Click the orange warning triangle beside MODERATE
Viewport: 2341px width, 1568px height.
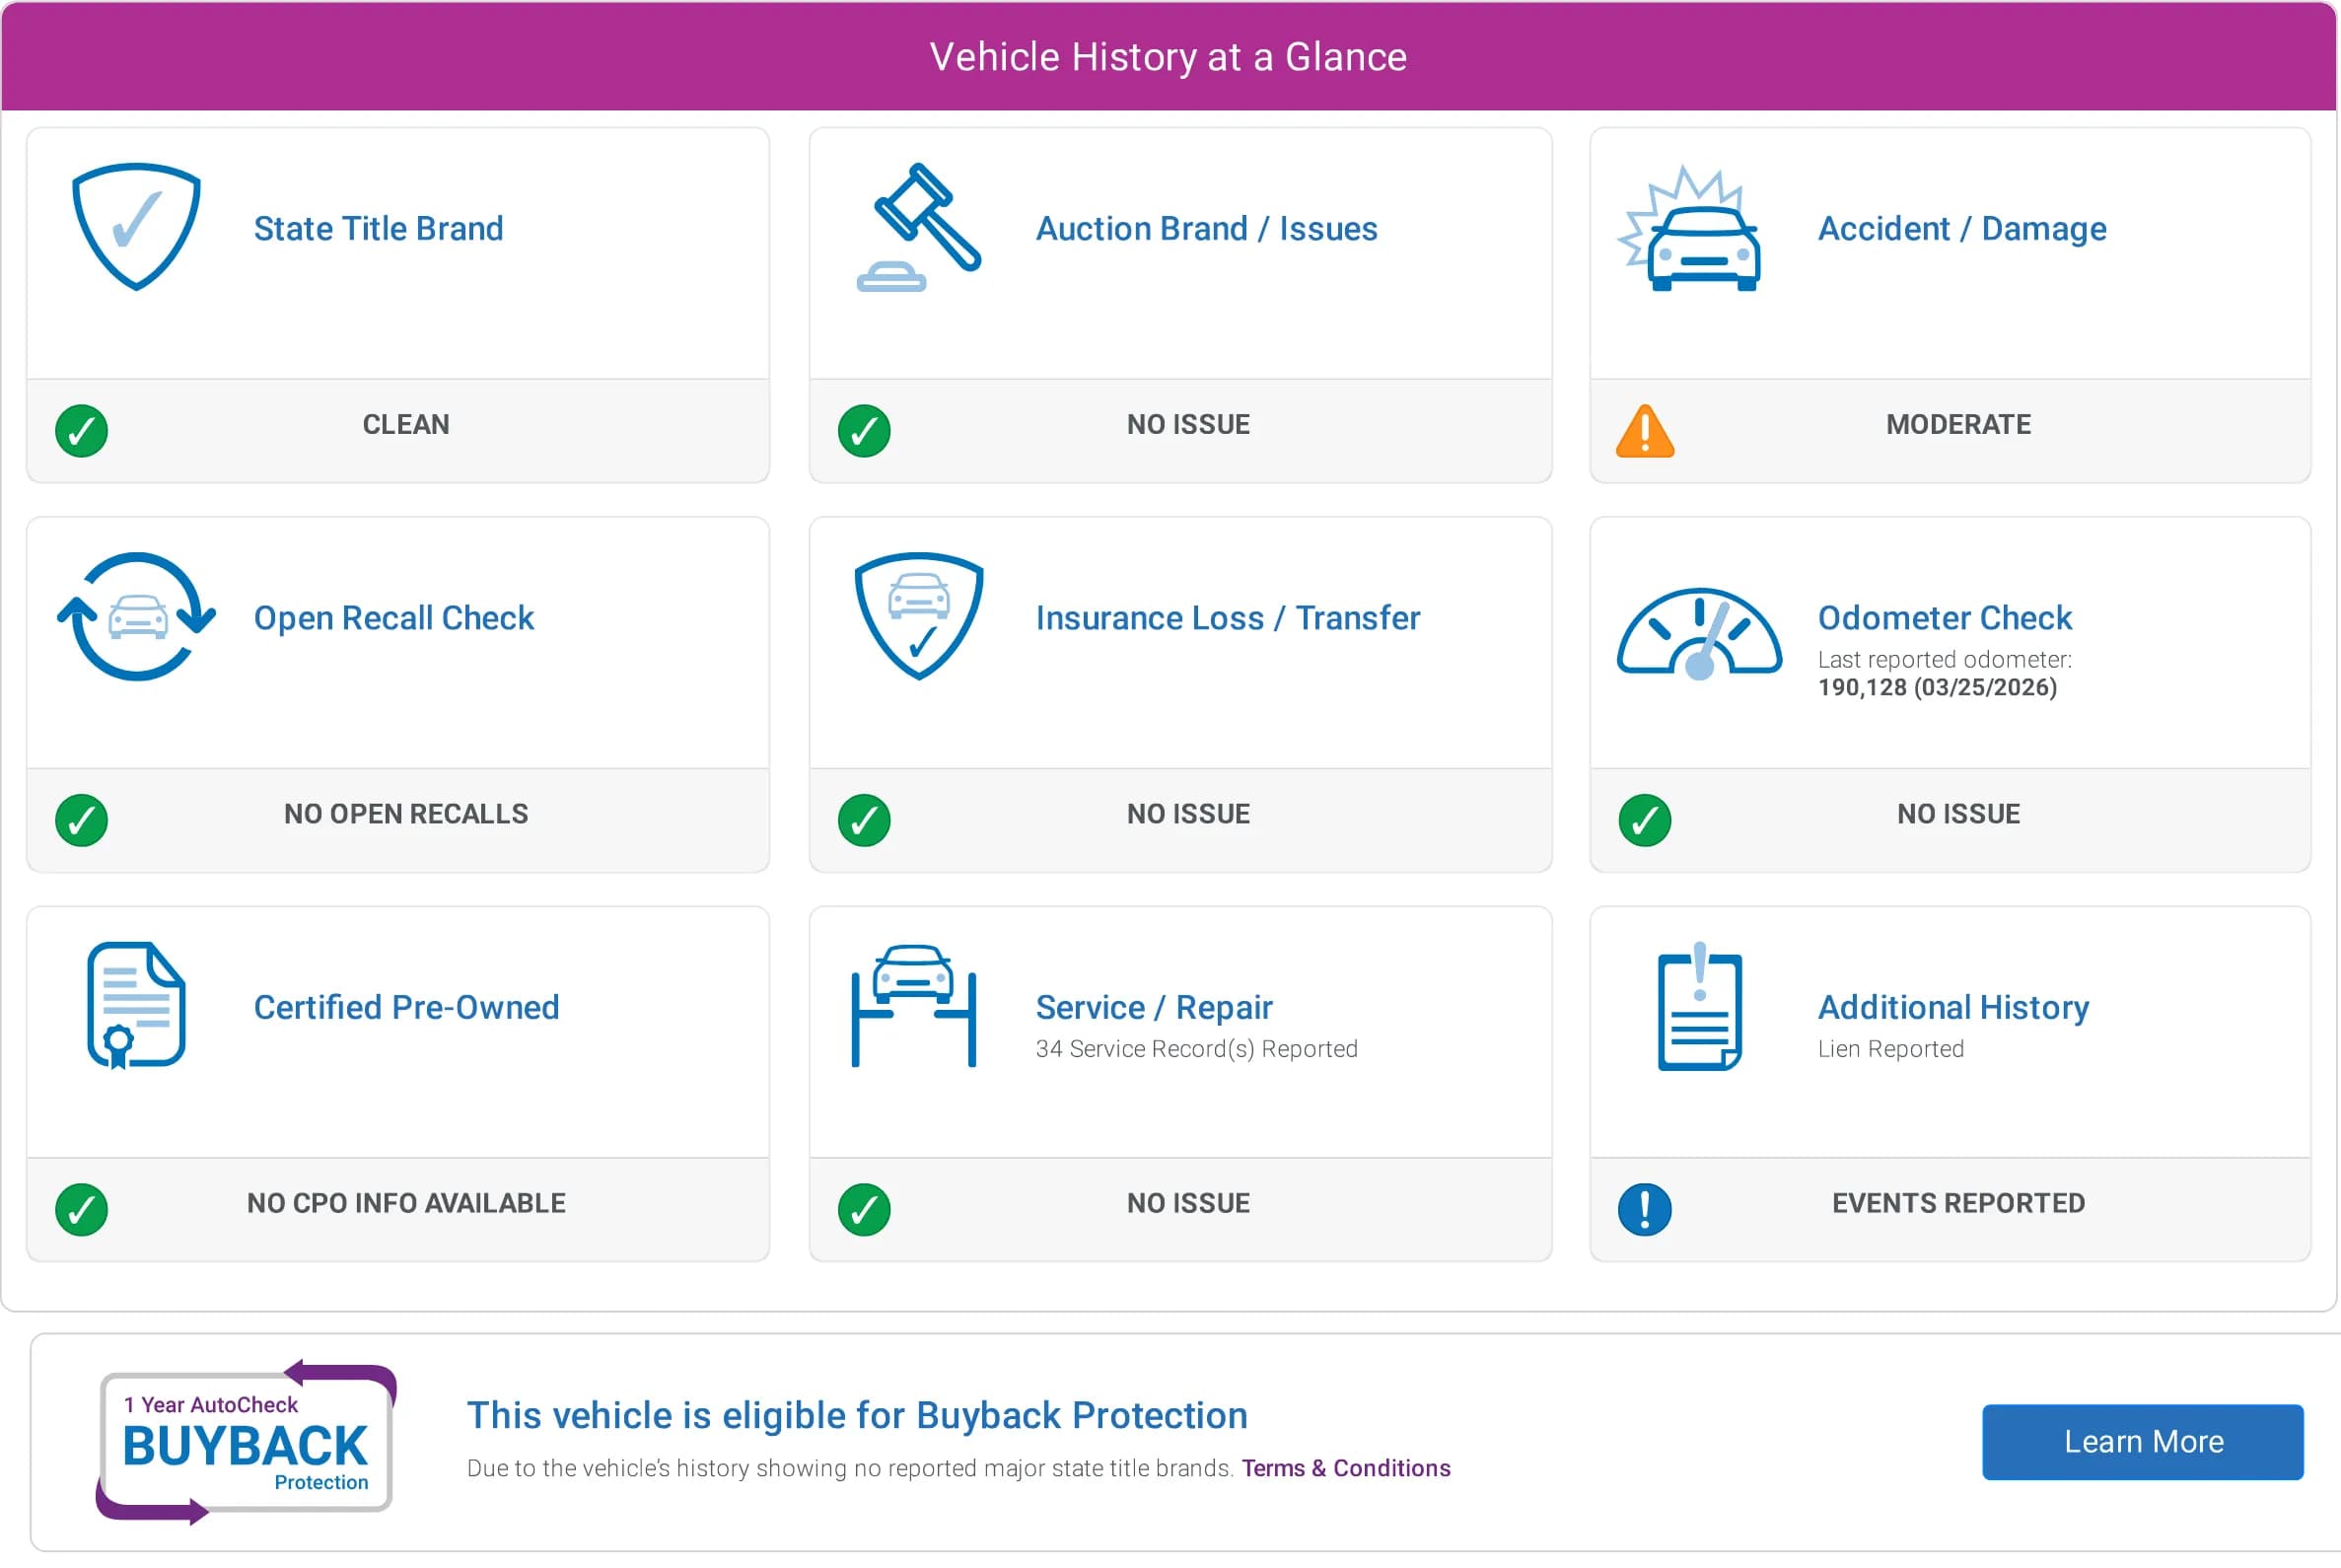[x=1645, y=431]
